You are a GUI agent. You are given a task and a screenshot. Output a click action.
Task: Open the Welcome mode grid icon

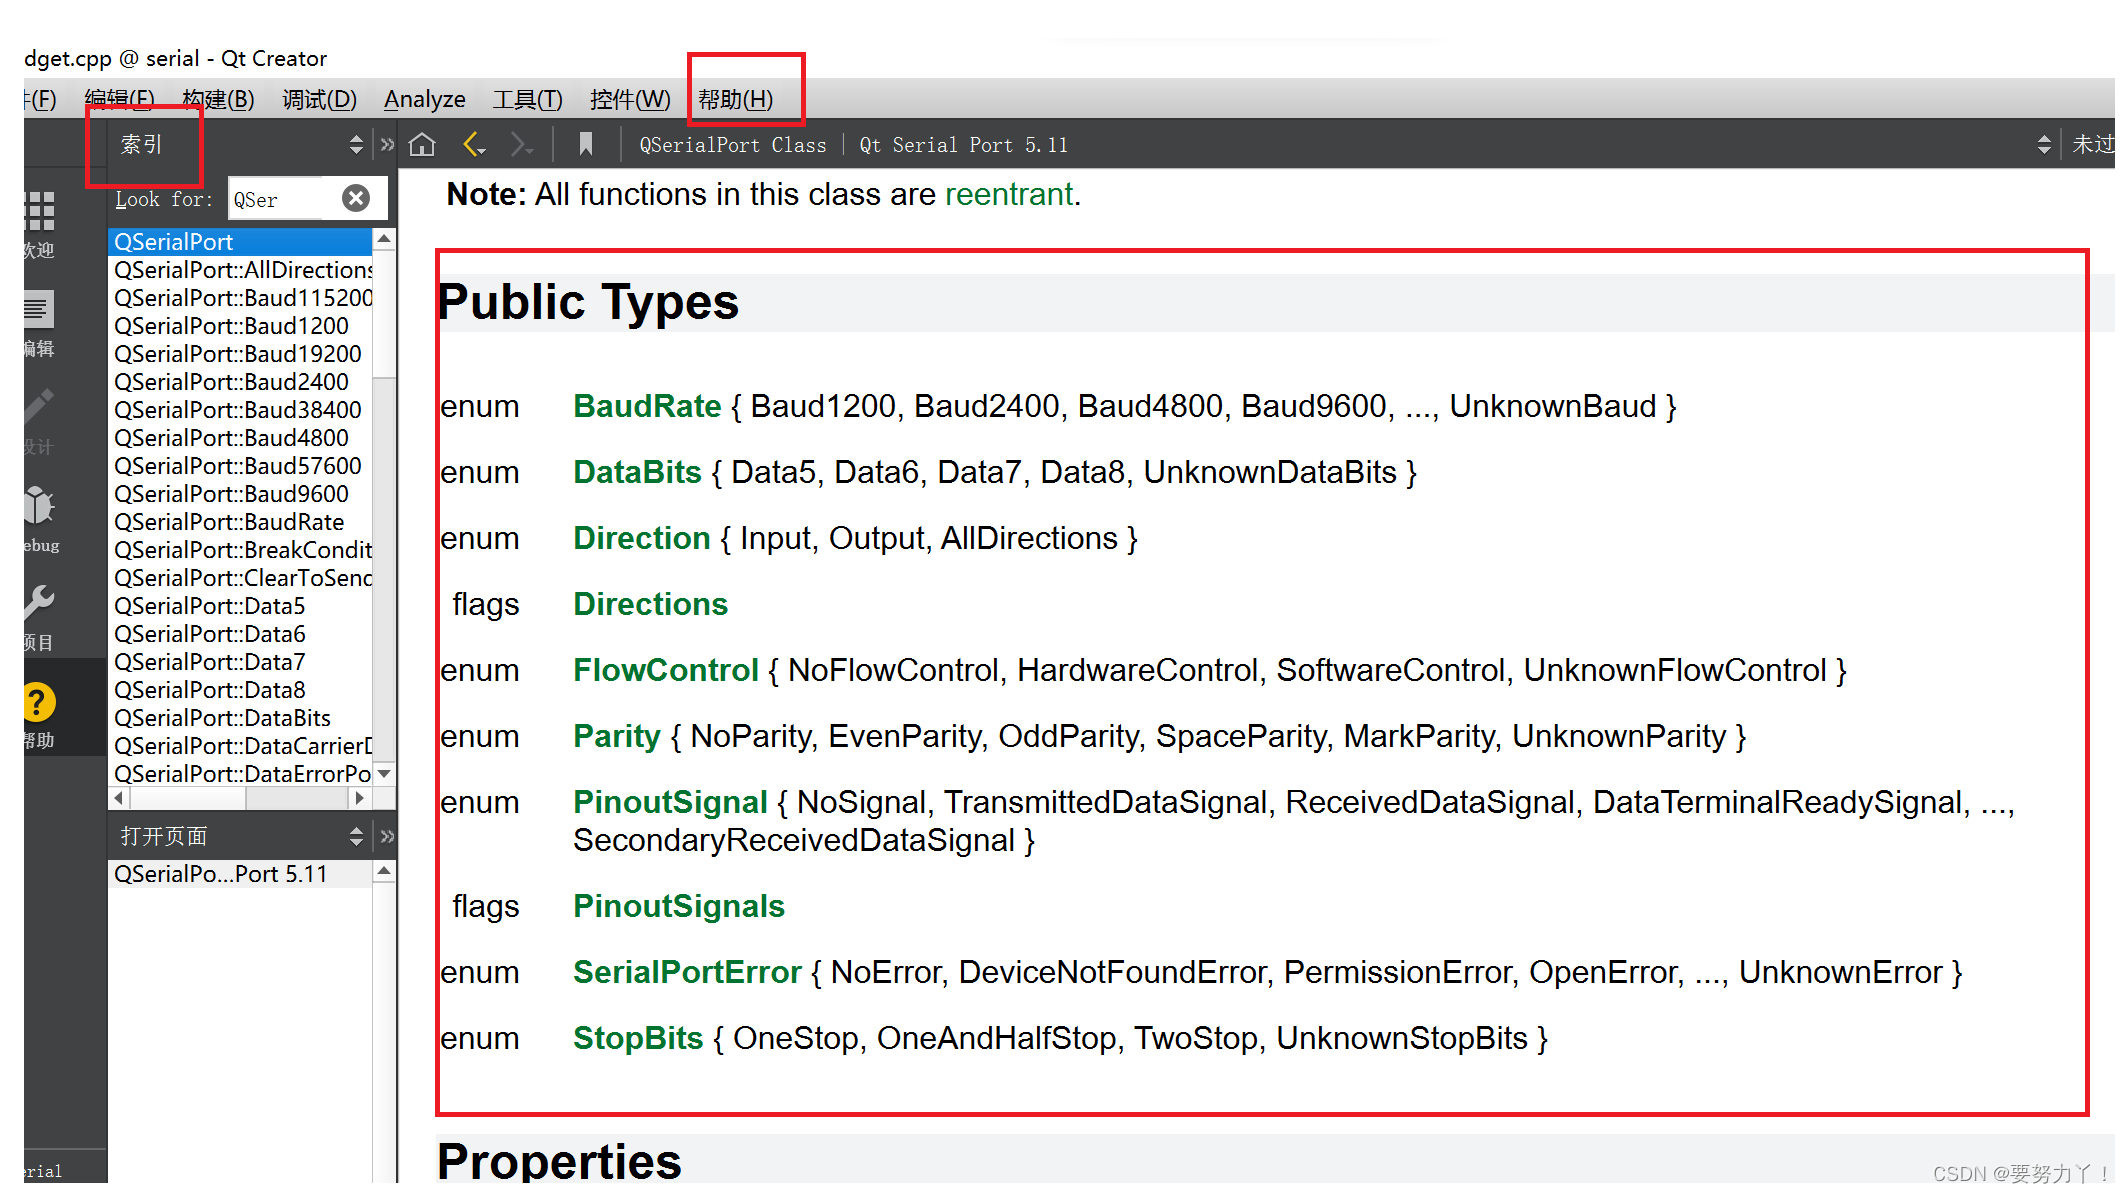(x=41, y=211)
